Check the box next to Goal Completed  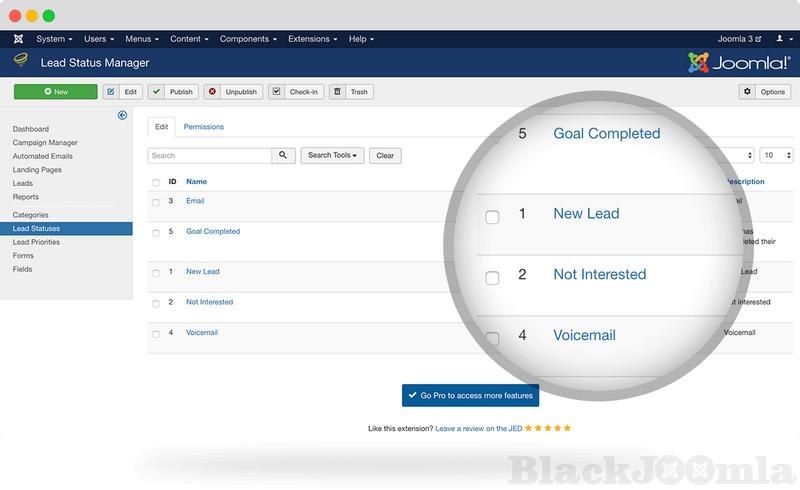(x=155, y=232)
